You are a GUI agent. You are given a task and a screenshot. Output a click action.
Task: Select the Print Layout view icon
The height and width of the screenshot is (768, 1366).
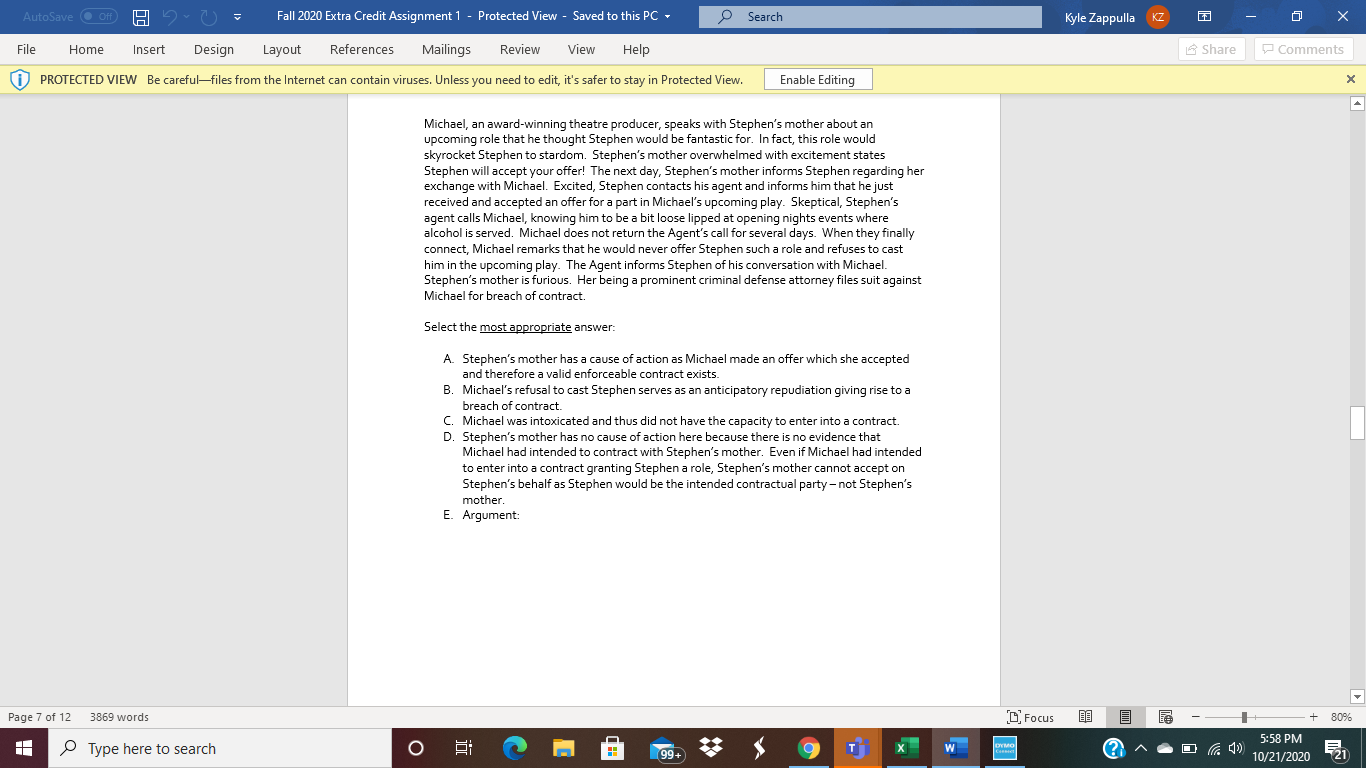1125,717
